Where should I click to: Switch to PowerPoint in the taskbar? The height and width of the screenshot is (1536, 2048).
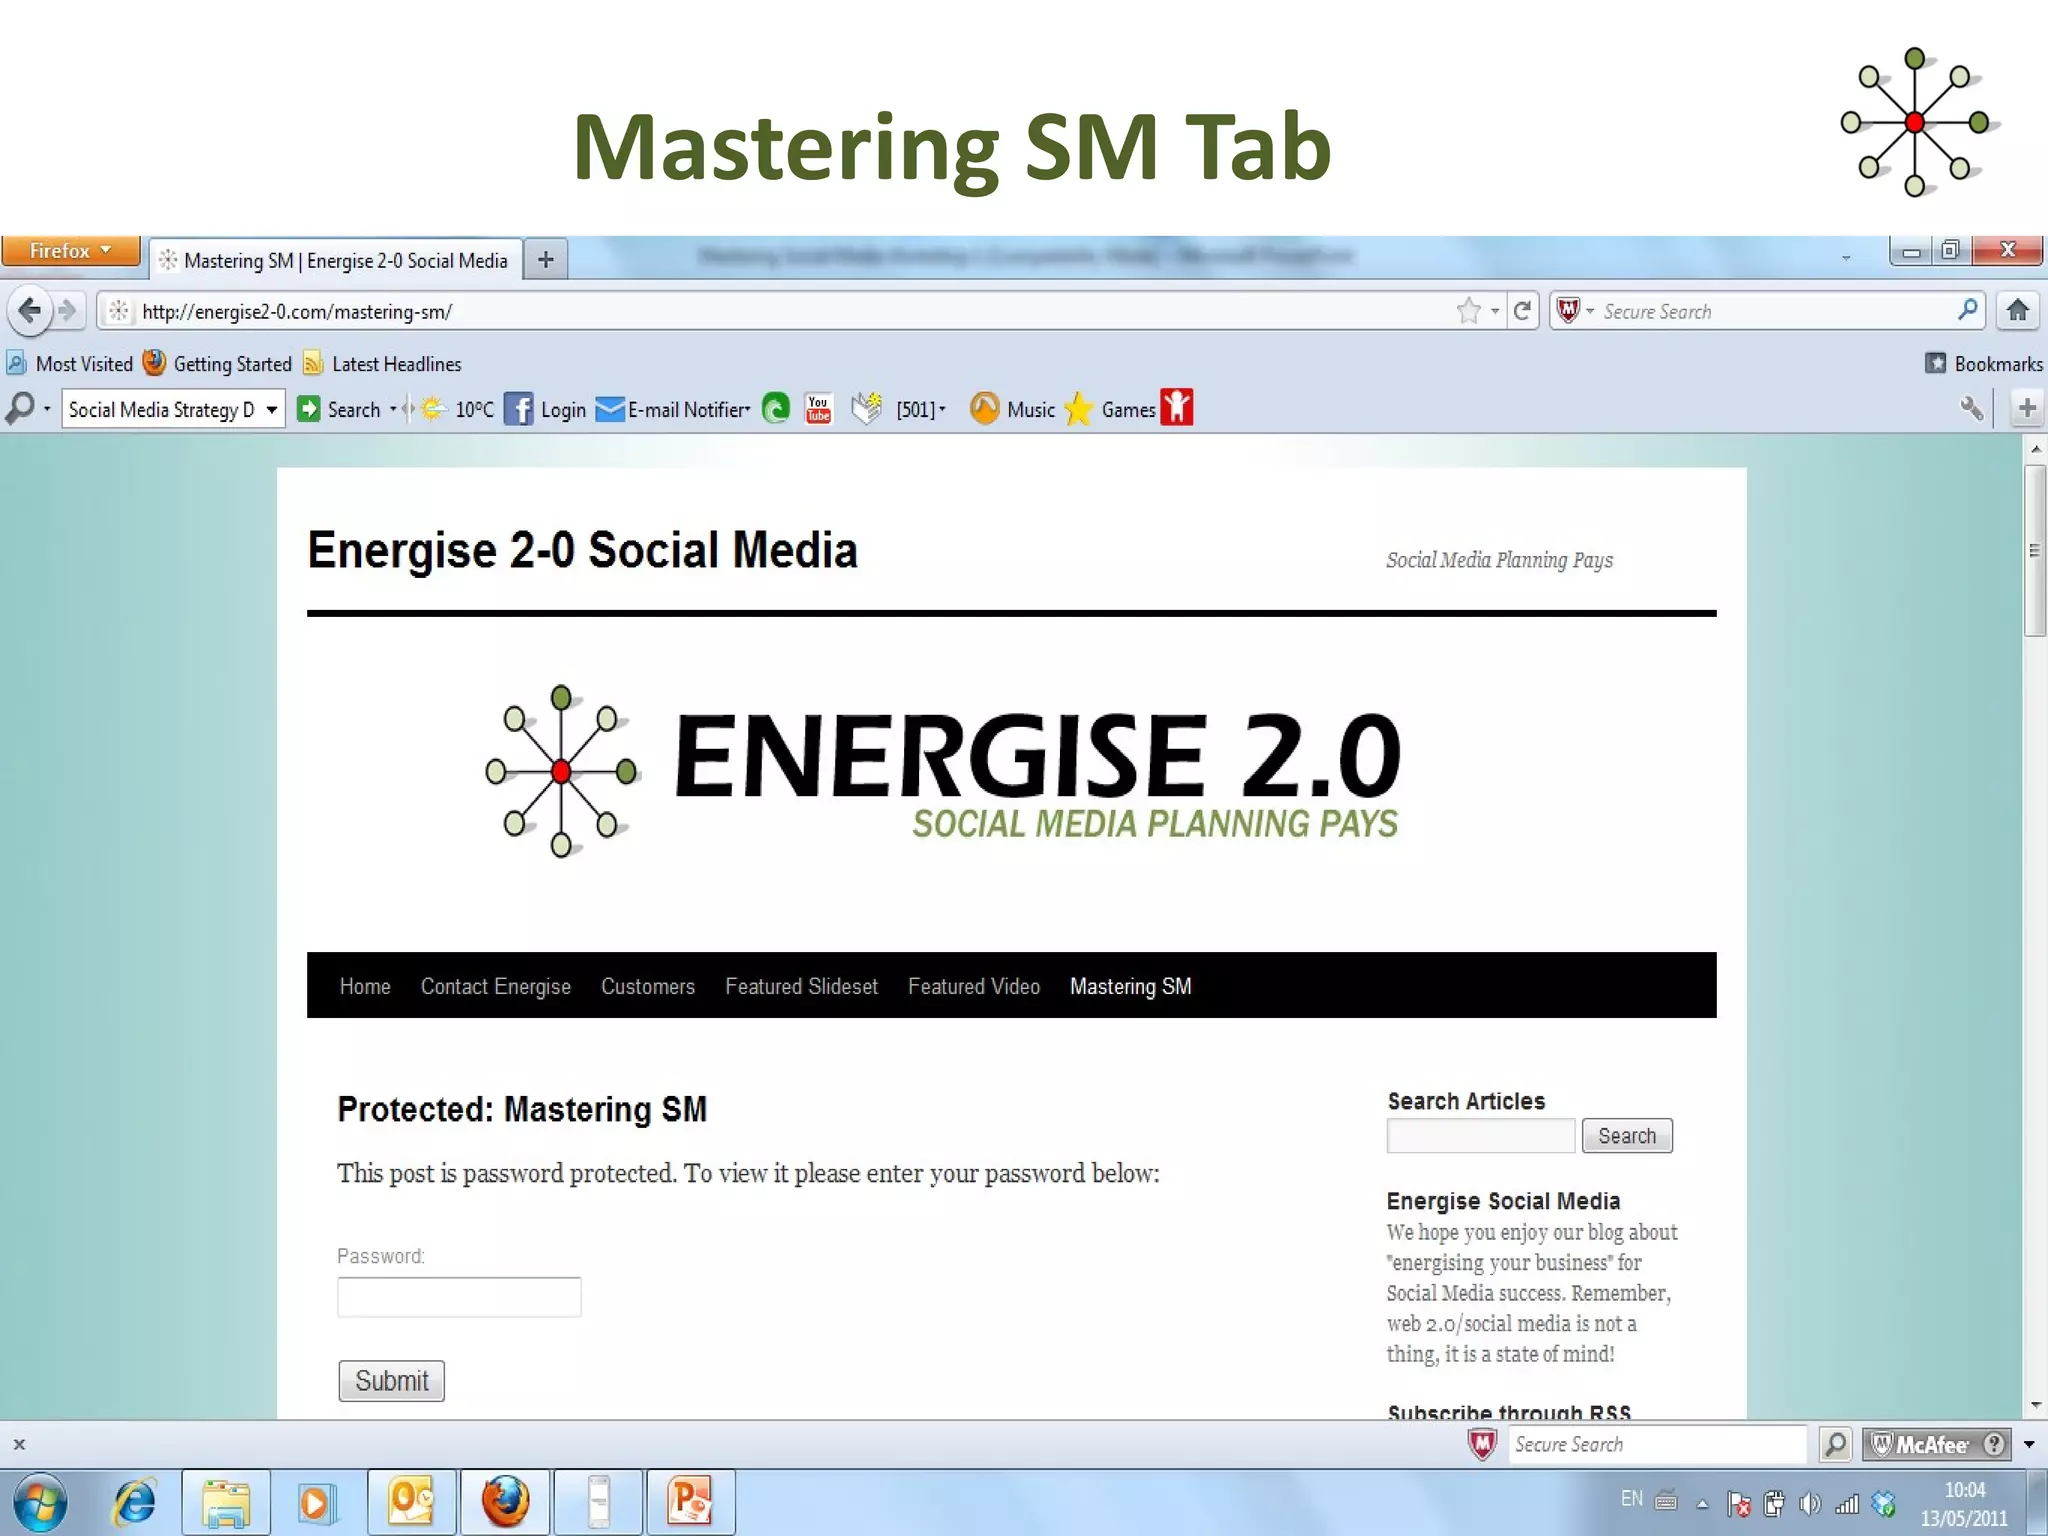[x=690, y=1502]
